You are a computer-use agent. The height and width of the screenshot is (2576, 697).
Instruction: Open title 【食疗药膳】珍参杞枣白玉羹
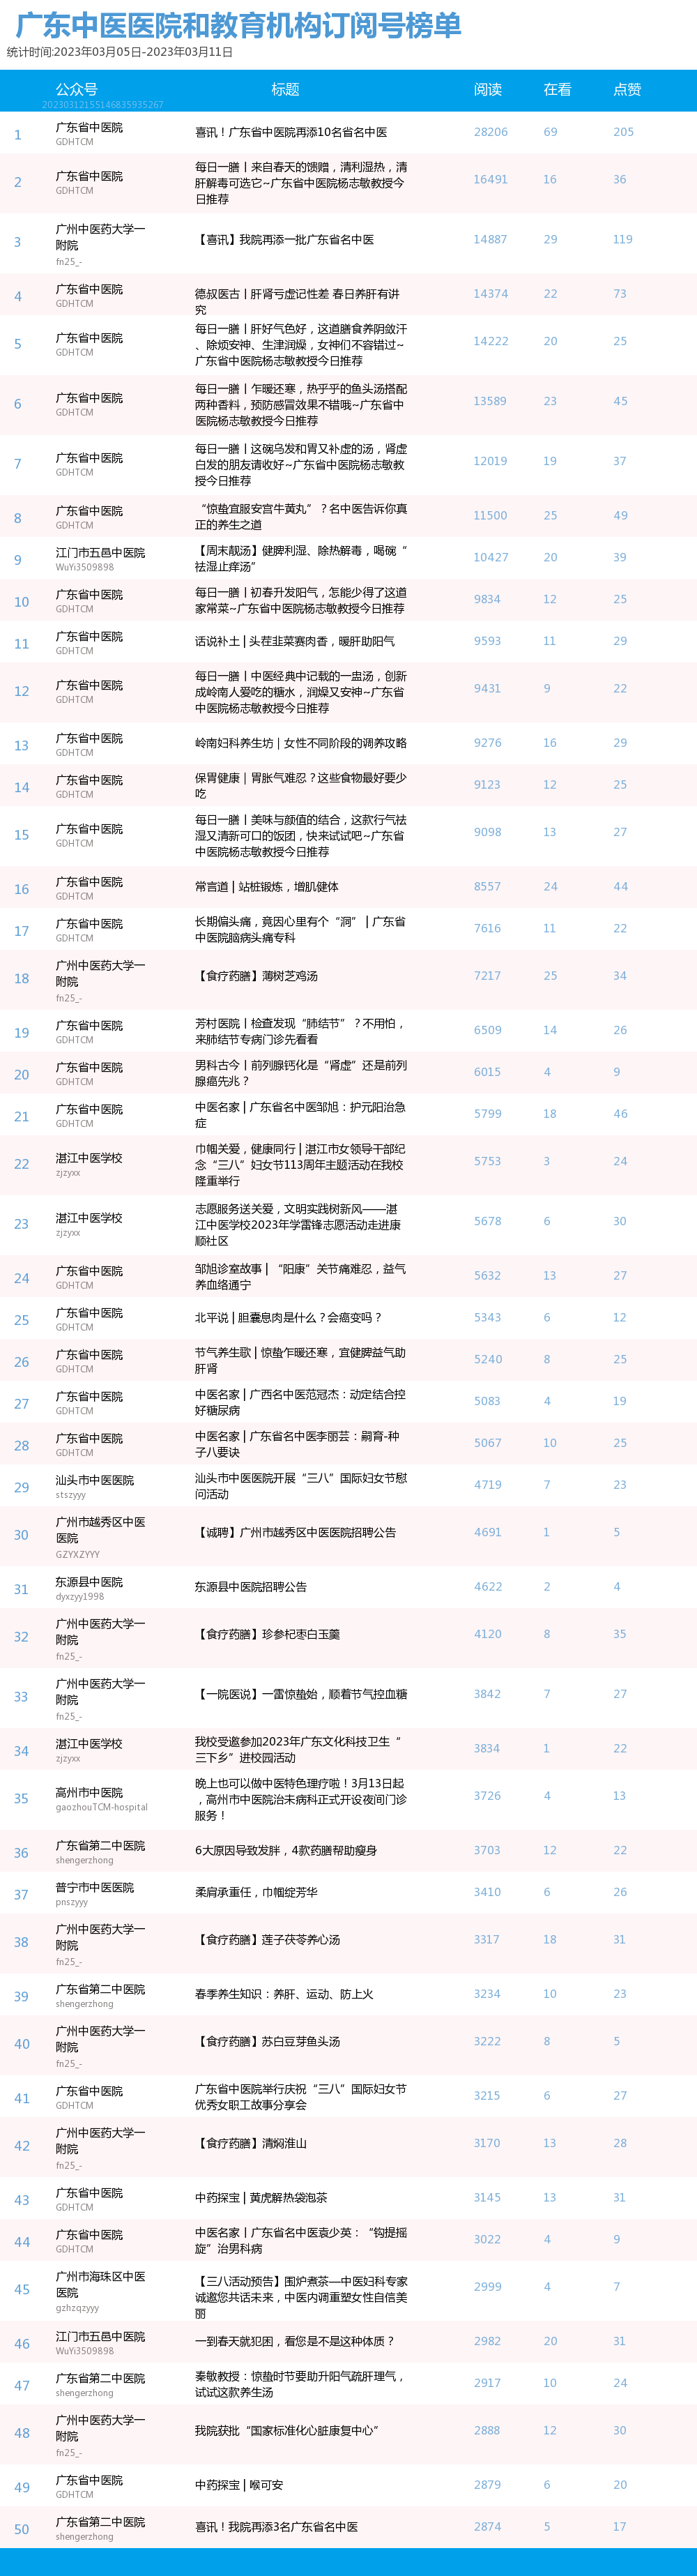point(267,1634)
